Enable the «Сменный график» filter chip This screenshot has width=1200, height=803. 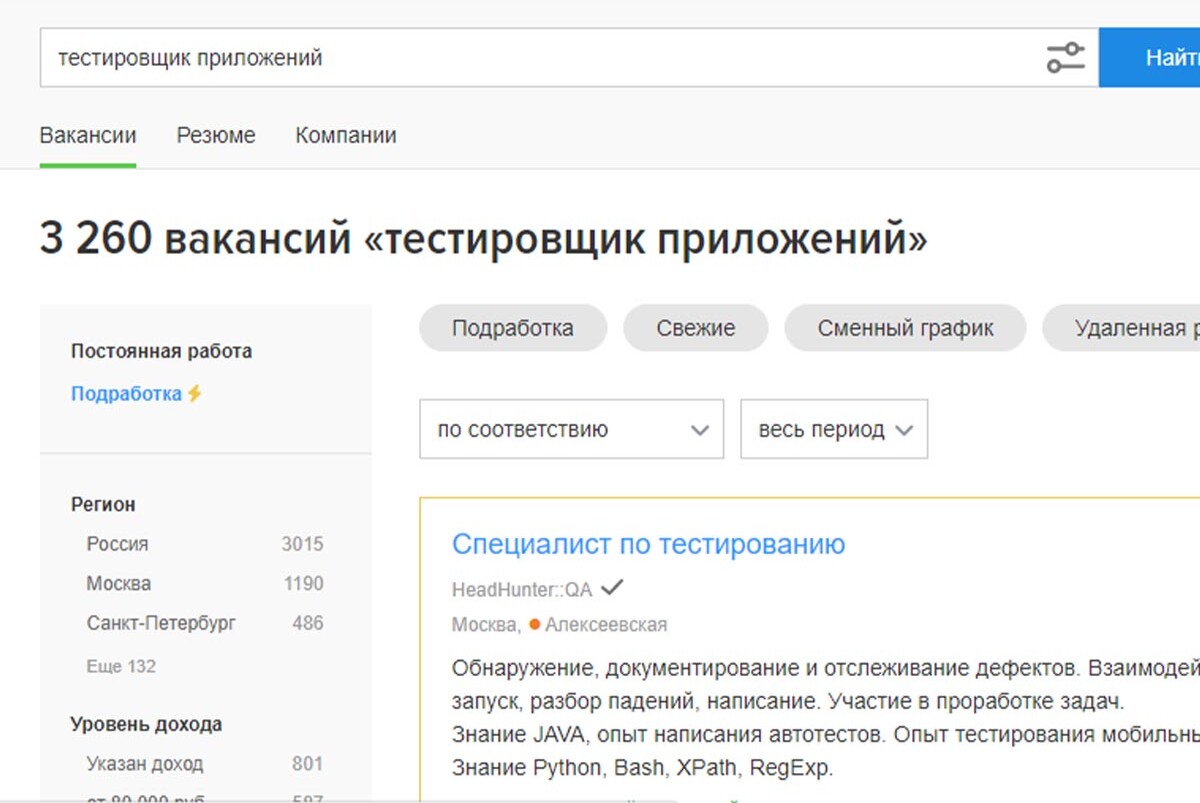tap(905, 327)
